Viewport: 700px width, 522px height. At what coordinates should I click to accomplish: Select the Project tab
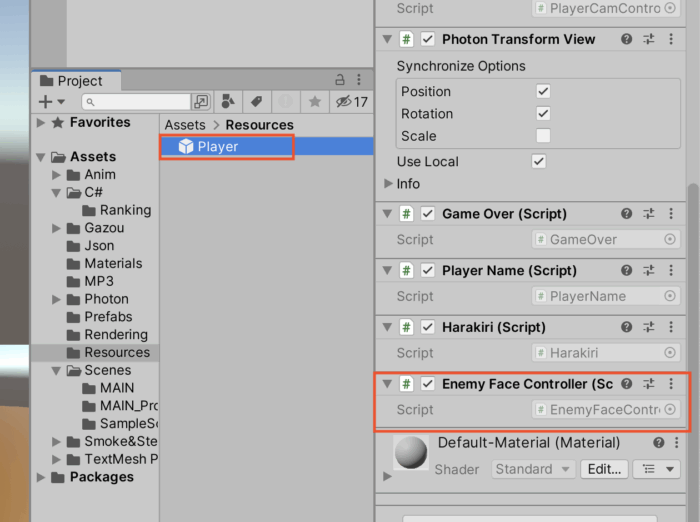coord(75,81)
